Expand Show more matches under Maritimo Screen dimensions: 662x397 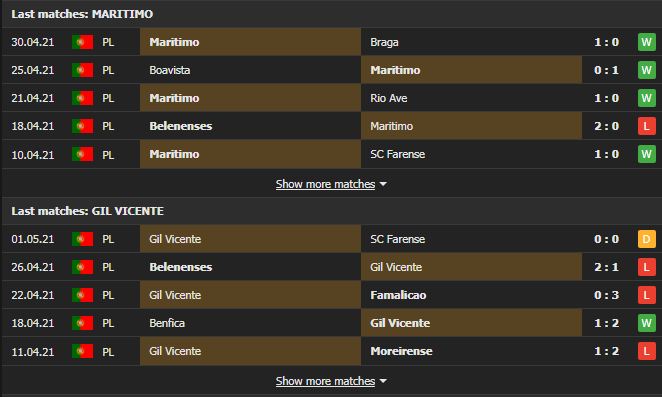[325, 184]
